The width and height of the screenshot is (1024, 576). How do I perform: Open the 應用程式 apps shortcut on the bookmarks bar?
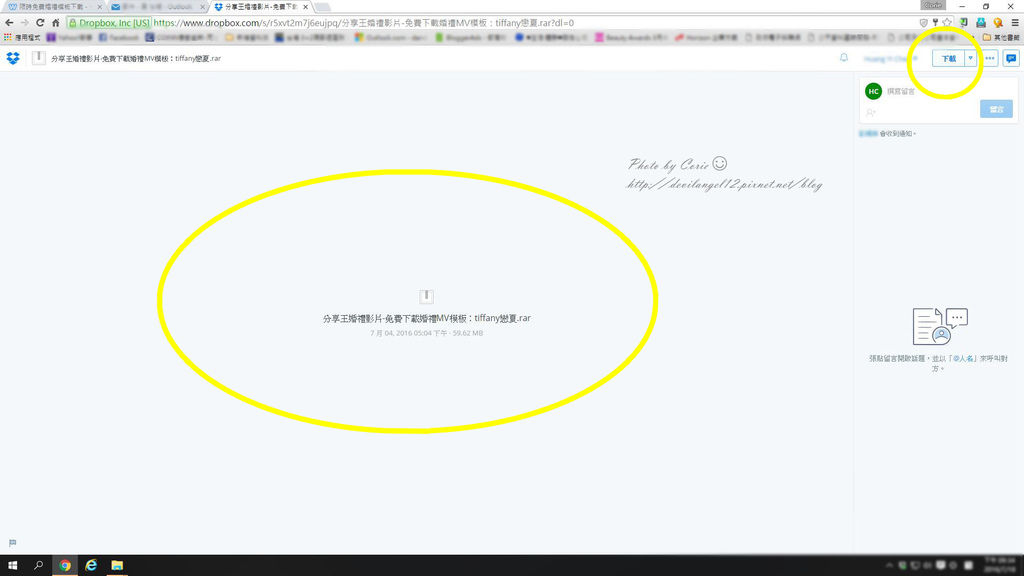tap(22, 38)
